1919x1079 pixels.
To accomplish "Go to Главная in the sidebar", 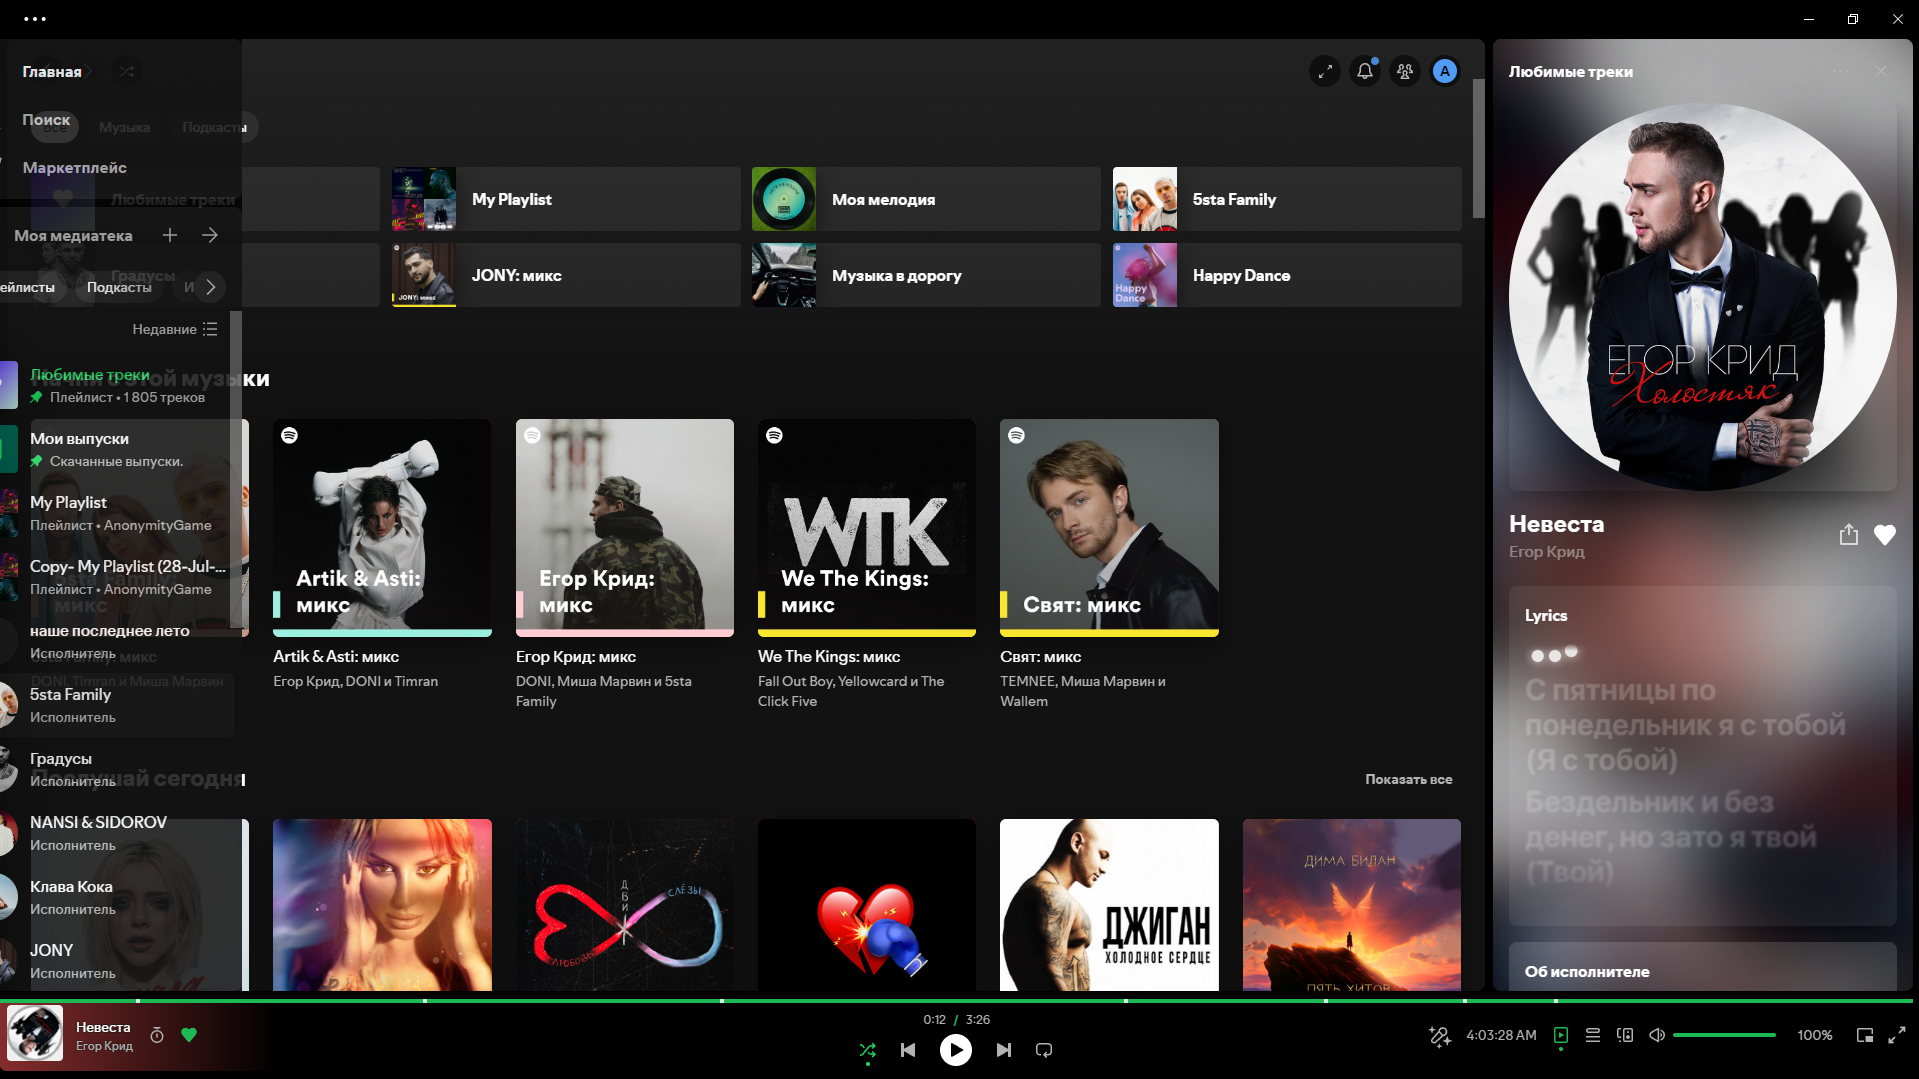I will tap(52, 71).
